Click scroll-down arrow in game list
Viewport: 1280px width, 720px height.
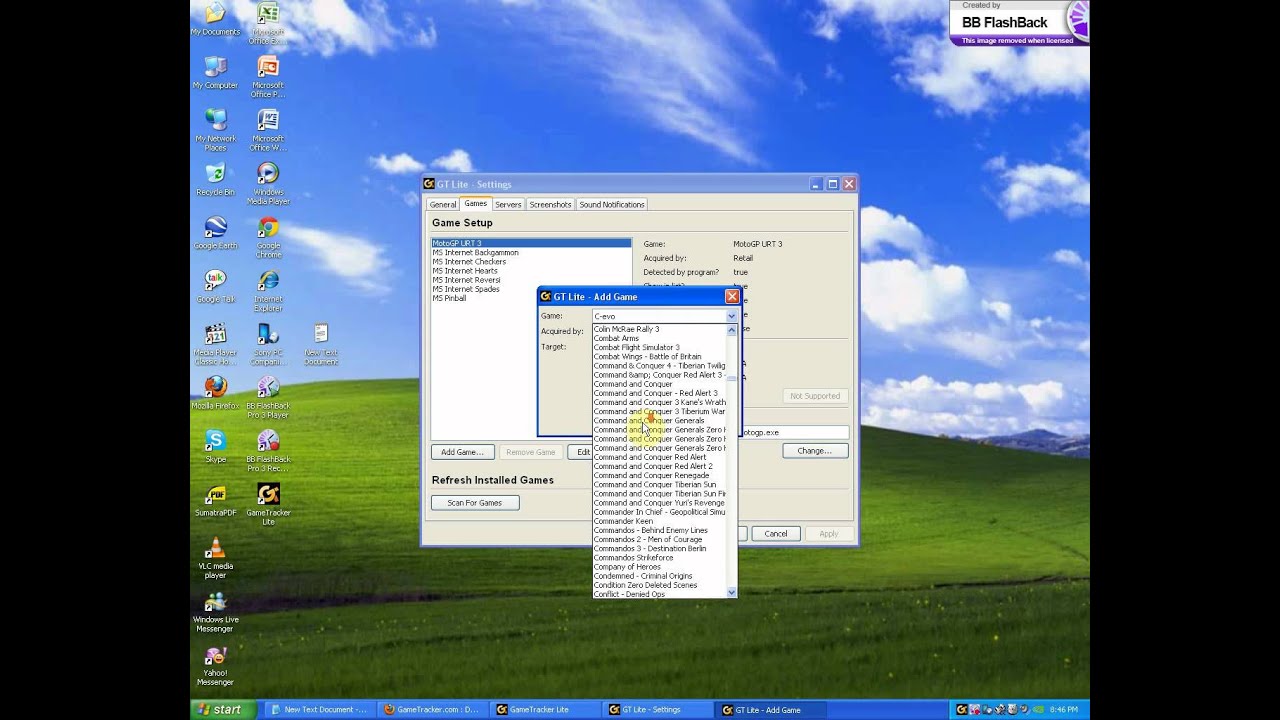(x=731, y=592)
